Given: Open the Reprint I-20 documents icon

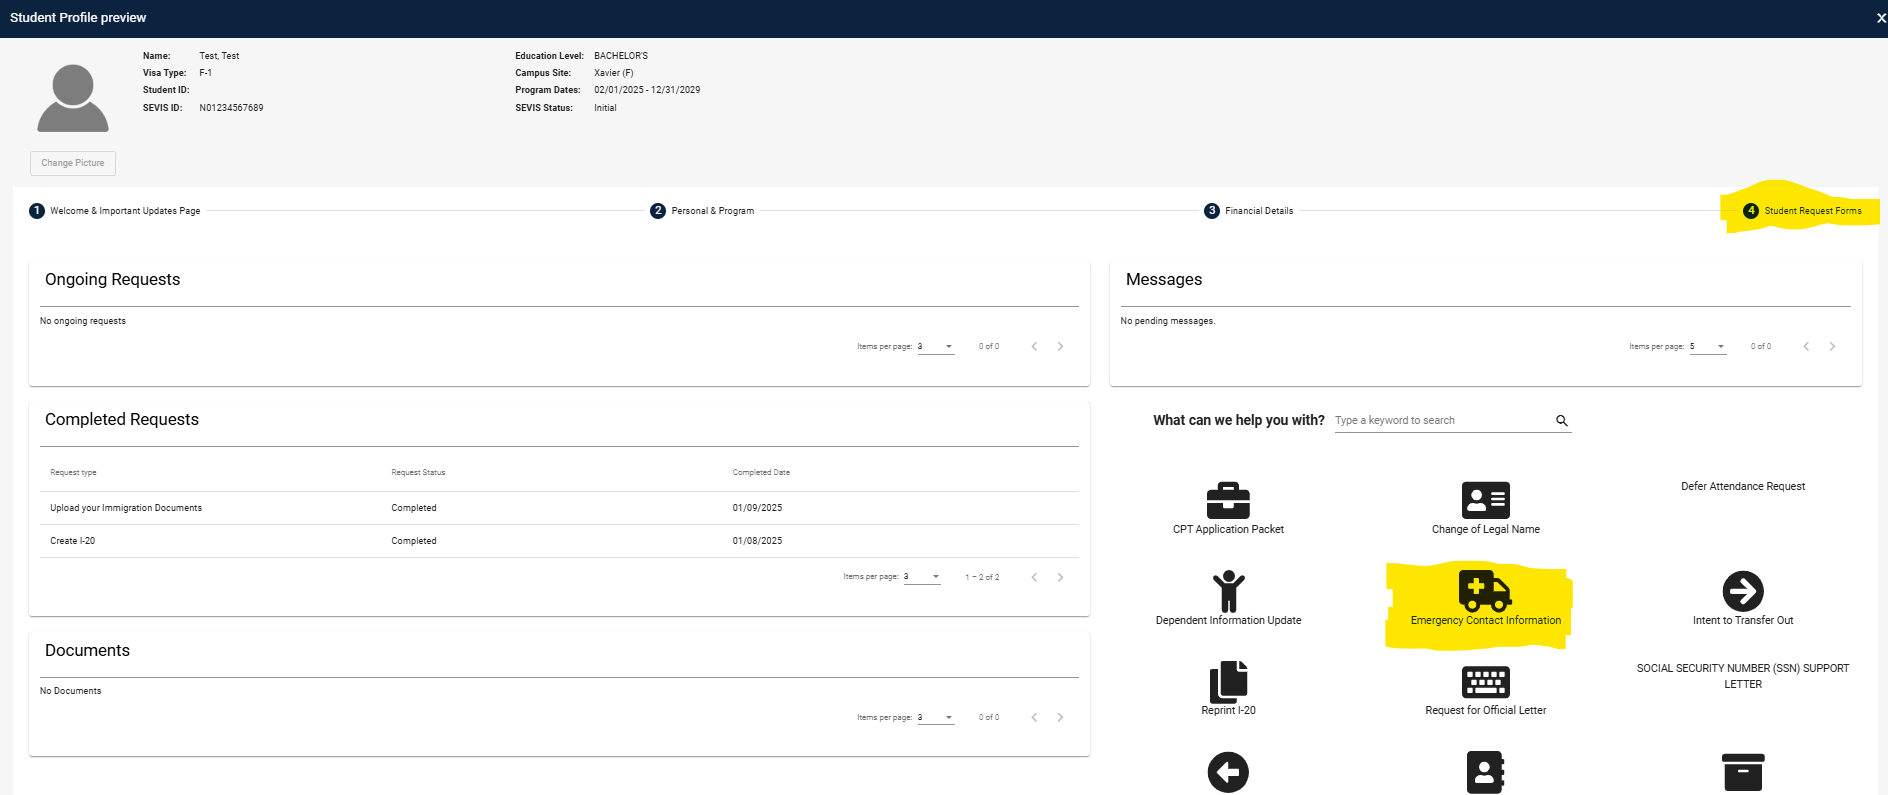Looking at the screenshot, I should click(x=1228, y=682).
